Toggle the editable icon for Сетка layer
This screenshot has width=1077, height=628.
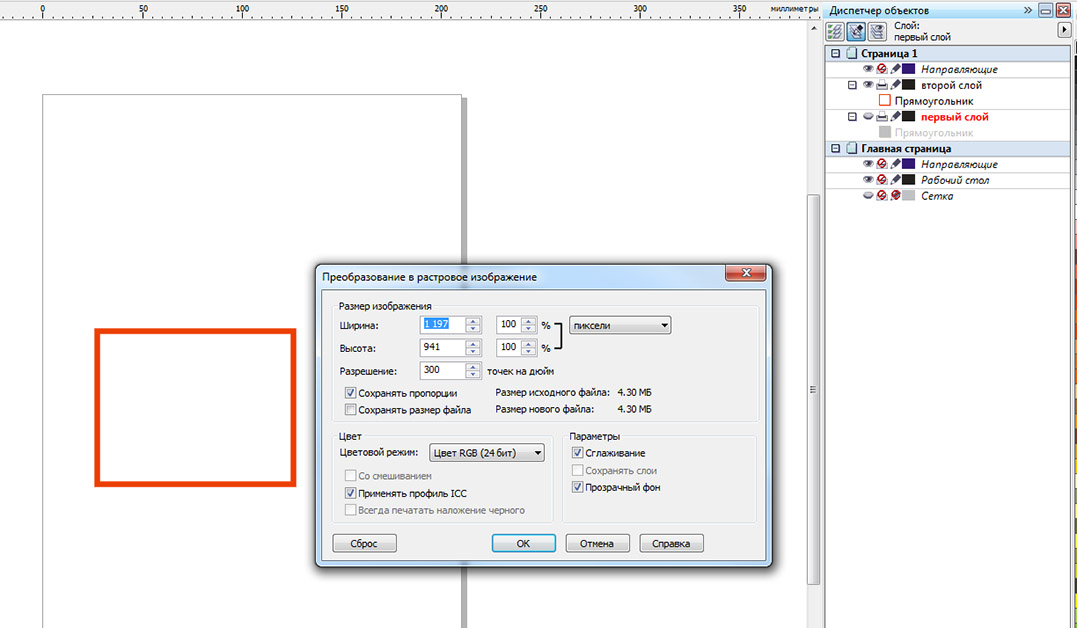(895, 196)
